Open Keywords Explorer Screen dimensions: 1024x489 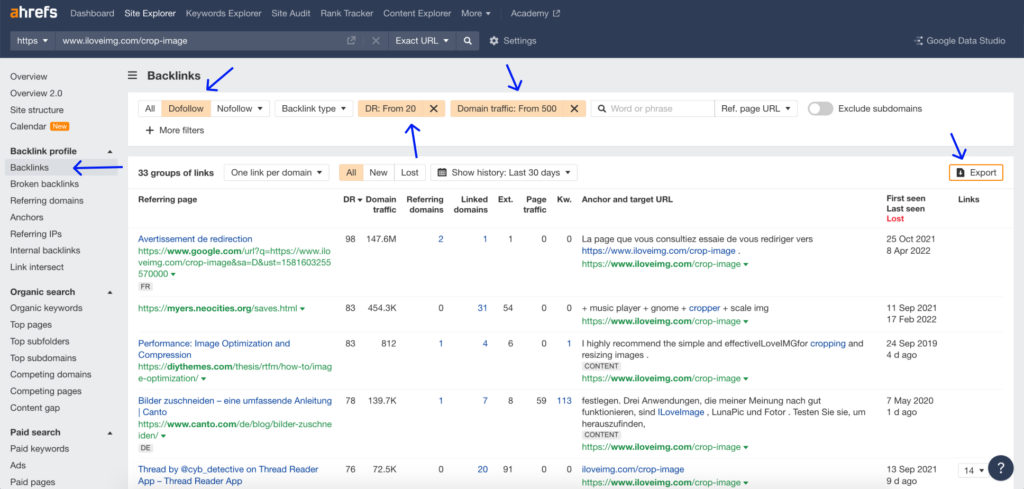tap(223, 13)
